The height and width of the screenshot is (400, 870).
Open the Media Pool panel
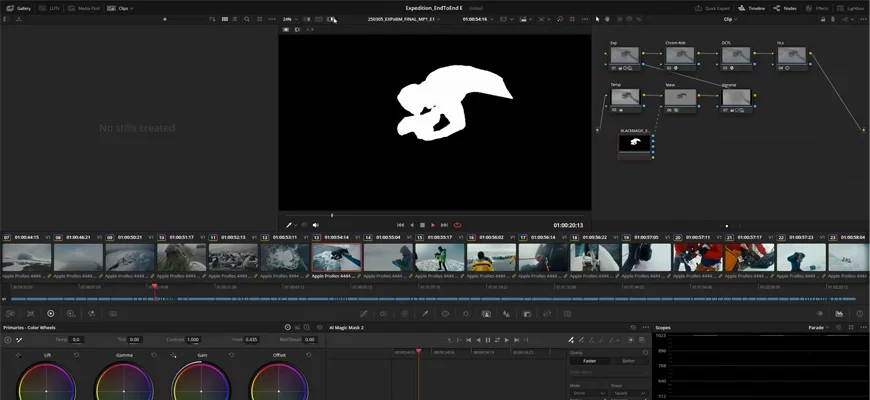click(x=83, y=8)
